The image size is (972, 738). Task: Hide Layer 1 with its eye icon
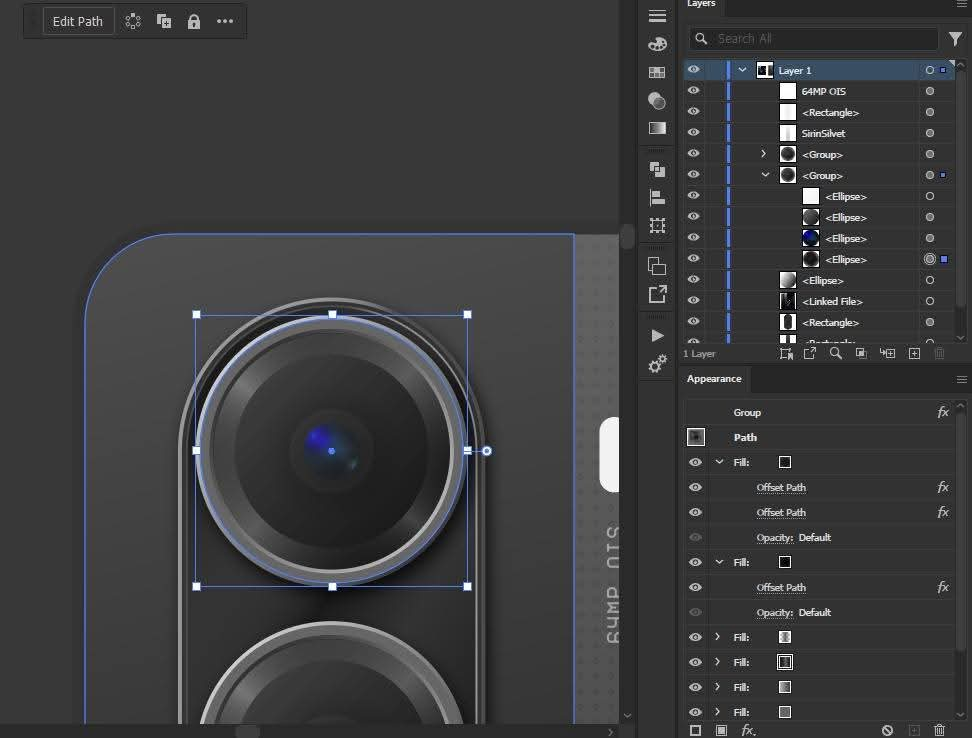pyautogui.click(x=694, y=69)
